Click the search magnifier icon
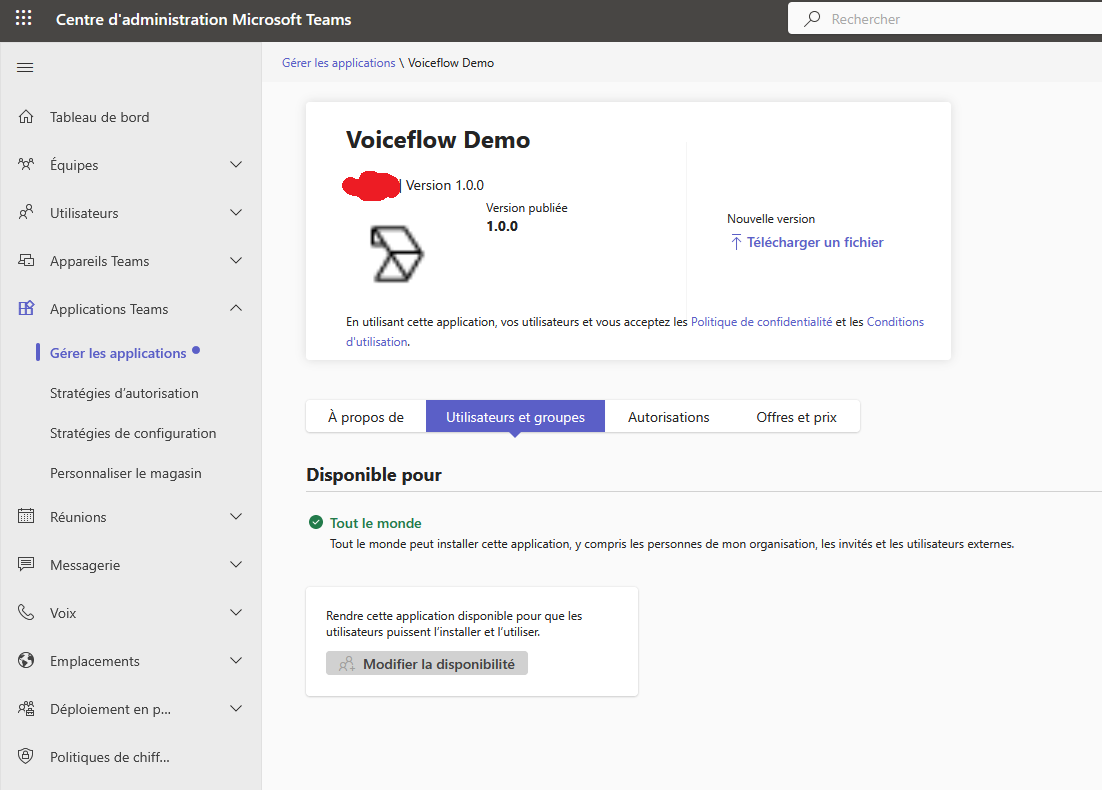Viewport: 1102px width, 790px height. click(812, 19)
